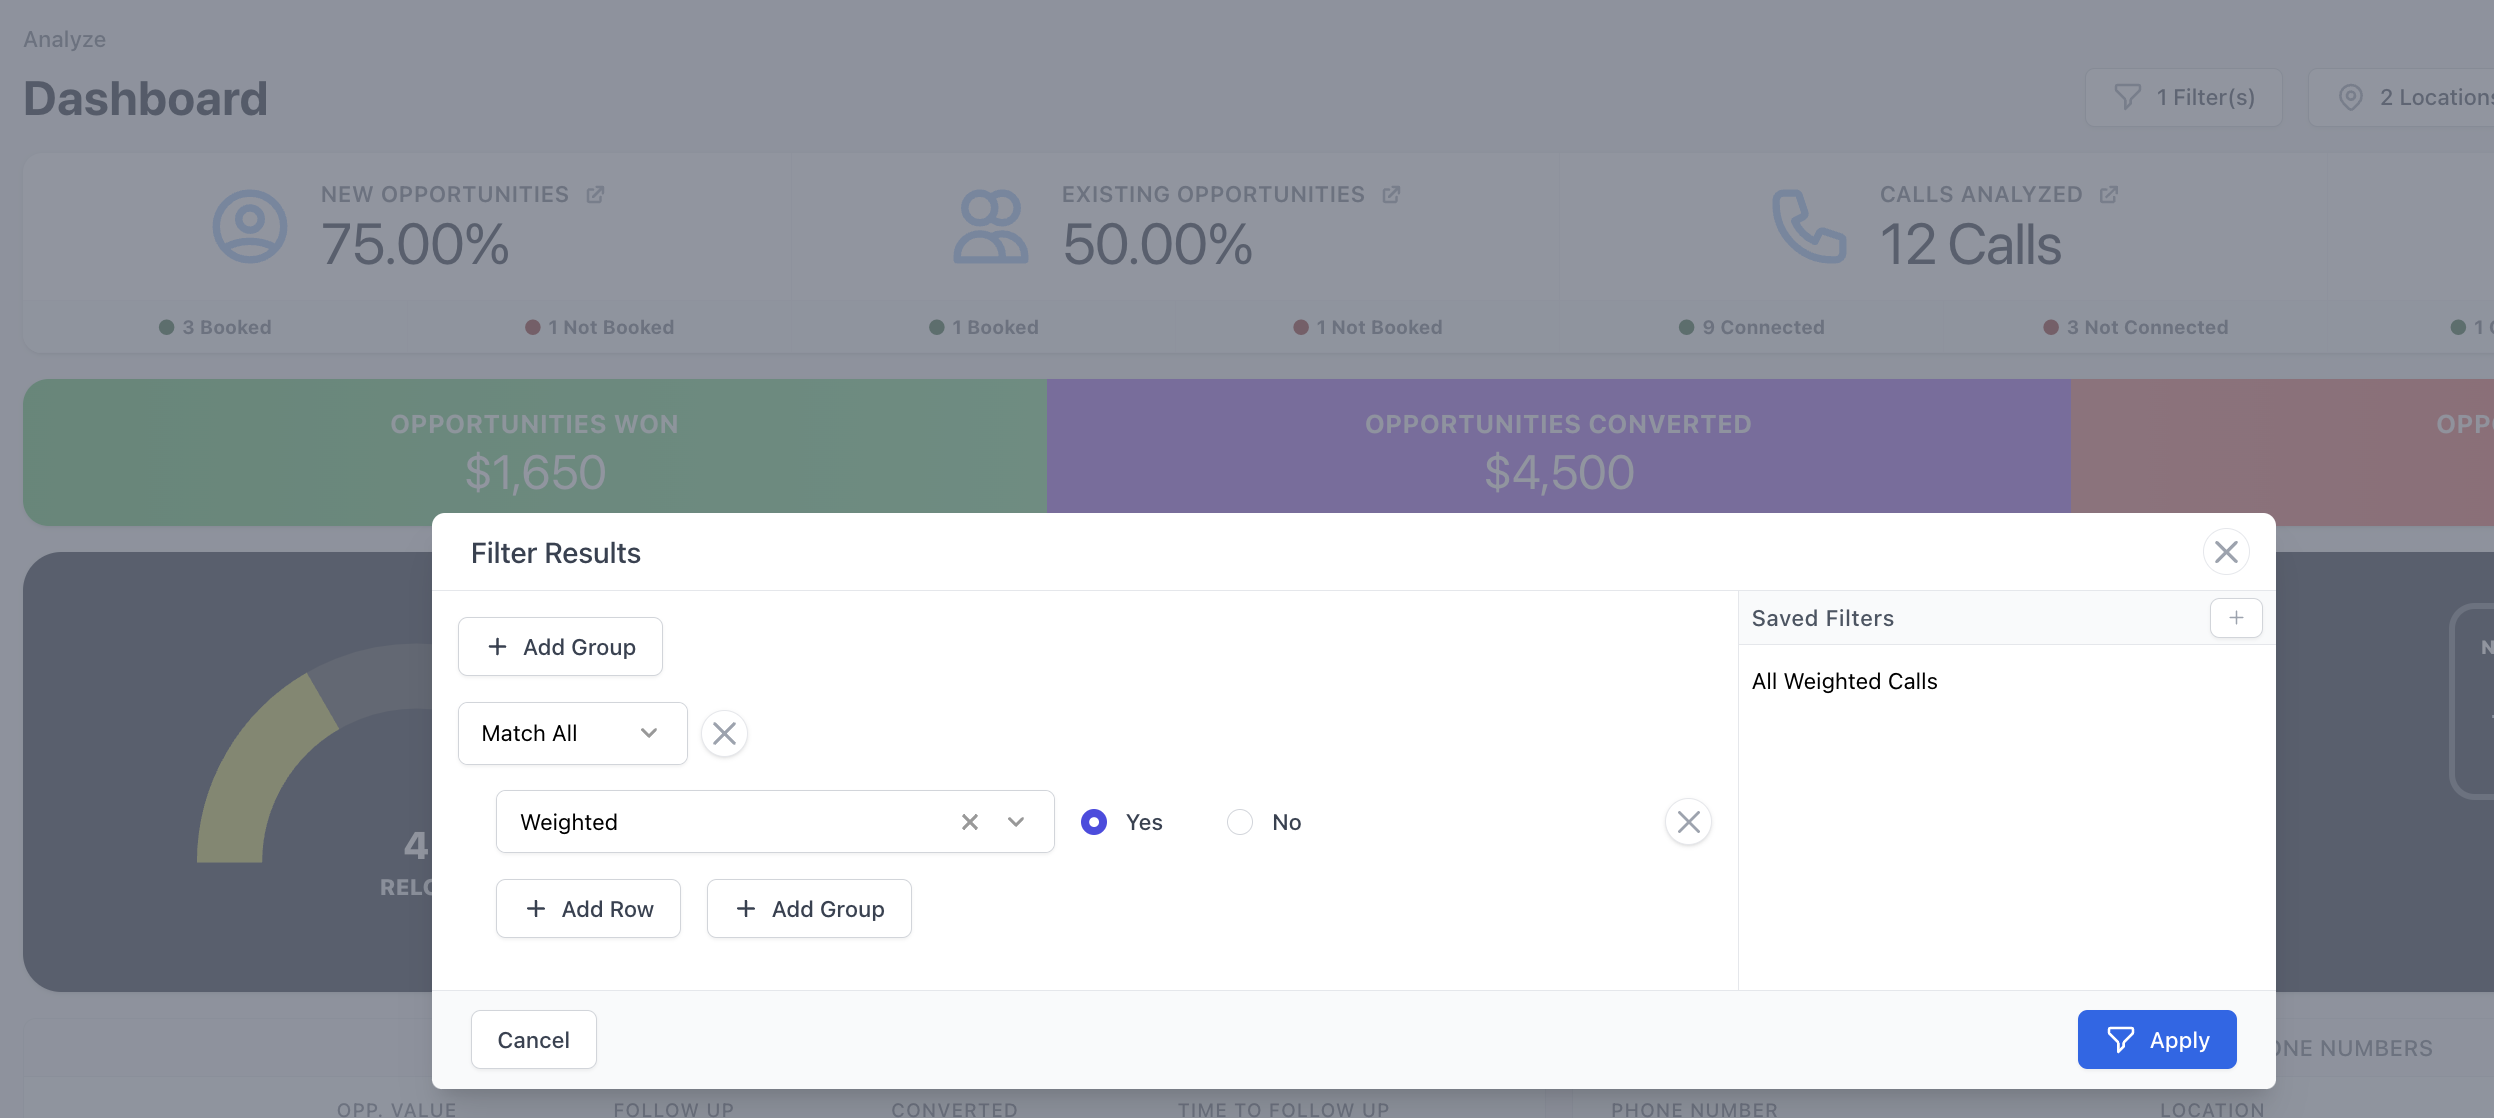Click the Opportunities Won card
Screen dimensions: 2494x1118
[x=535, y=452]
